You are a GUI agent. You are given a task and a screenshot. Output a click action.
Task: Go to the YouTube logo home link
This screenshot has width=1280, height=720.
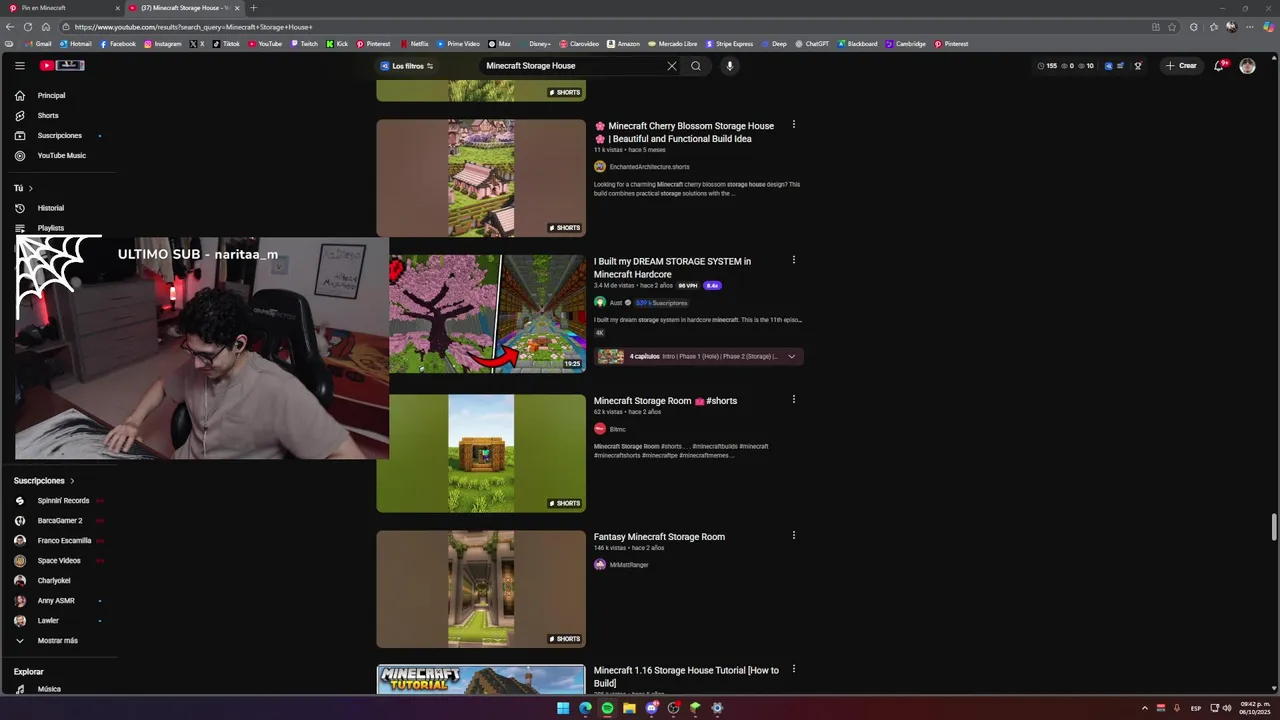[62, 66]
